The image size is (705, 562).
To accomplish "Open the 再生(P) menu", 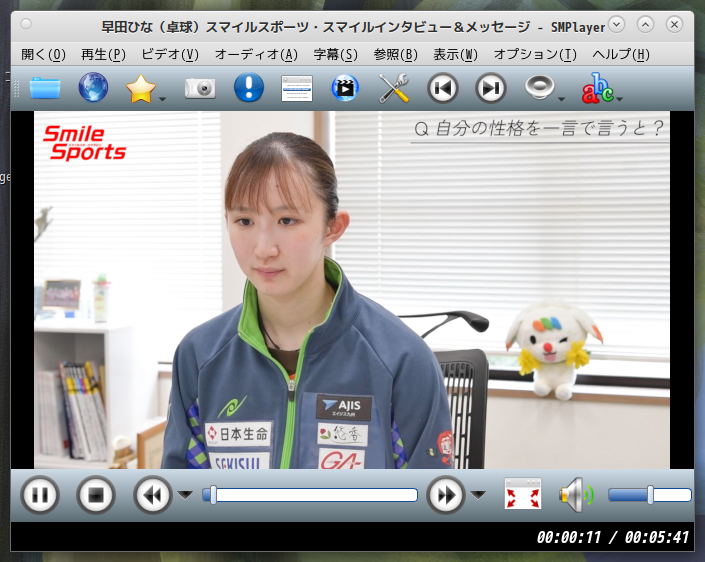I will coord(103,54).
